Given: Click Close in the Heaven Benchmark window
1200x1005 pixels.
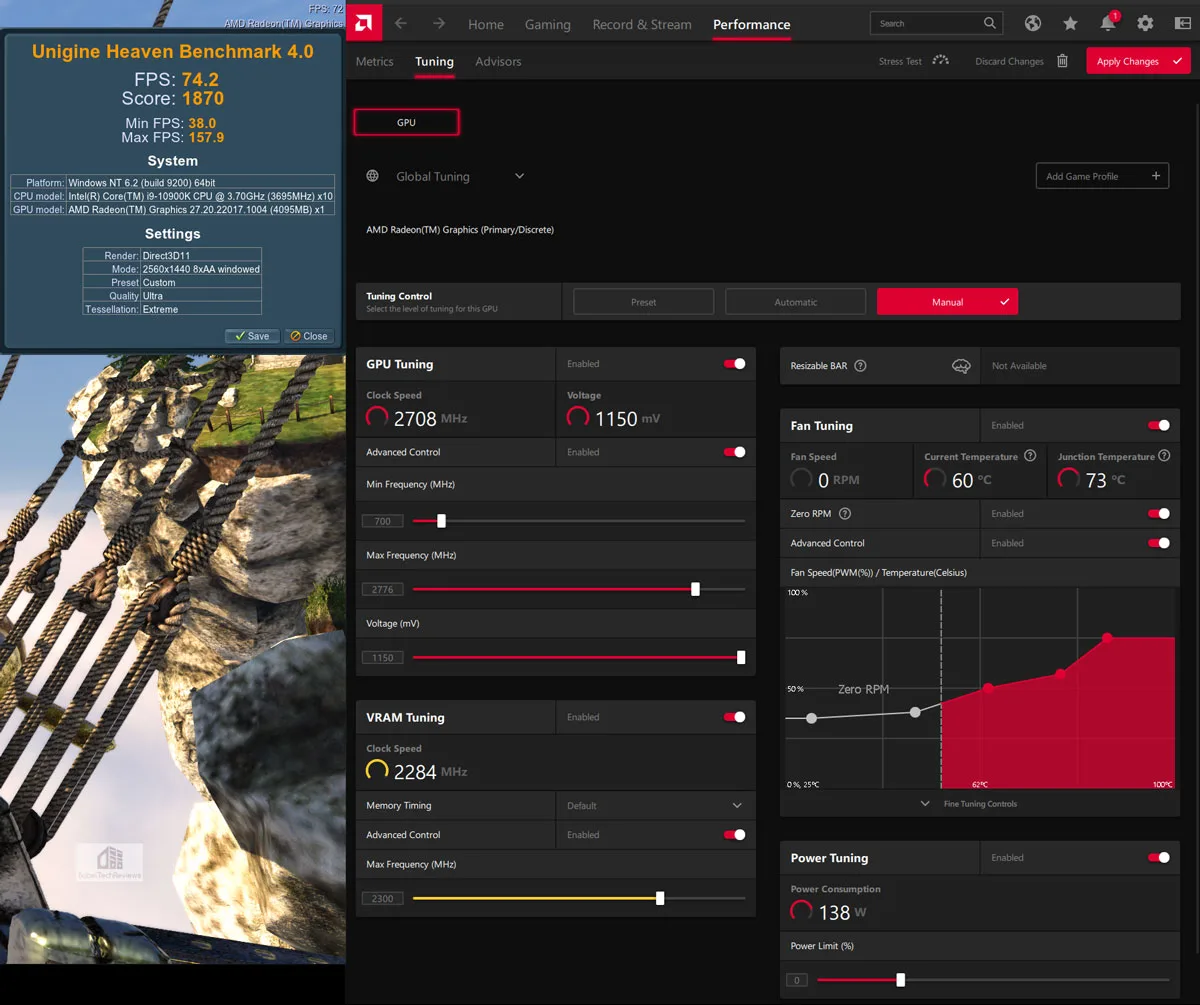Looking at the screenshot, I should [309, 336].
